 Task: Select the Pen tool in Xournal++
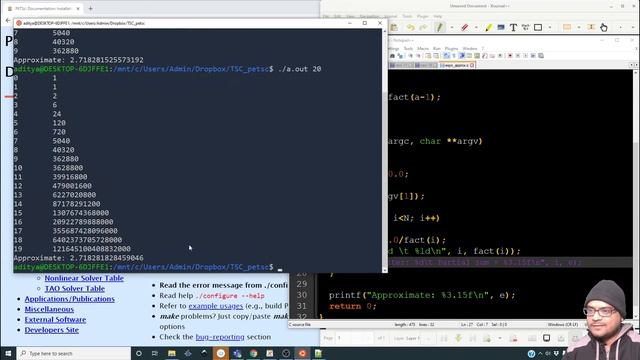coord(439,27)
